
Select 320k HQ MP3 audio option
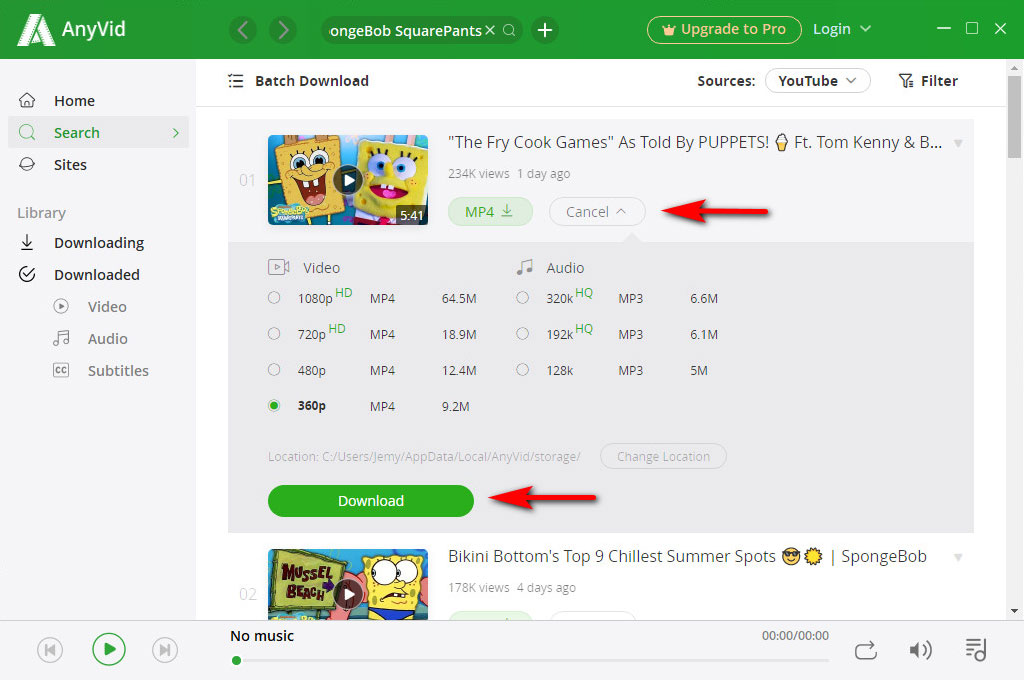[x=522, y=298]
